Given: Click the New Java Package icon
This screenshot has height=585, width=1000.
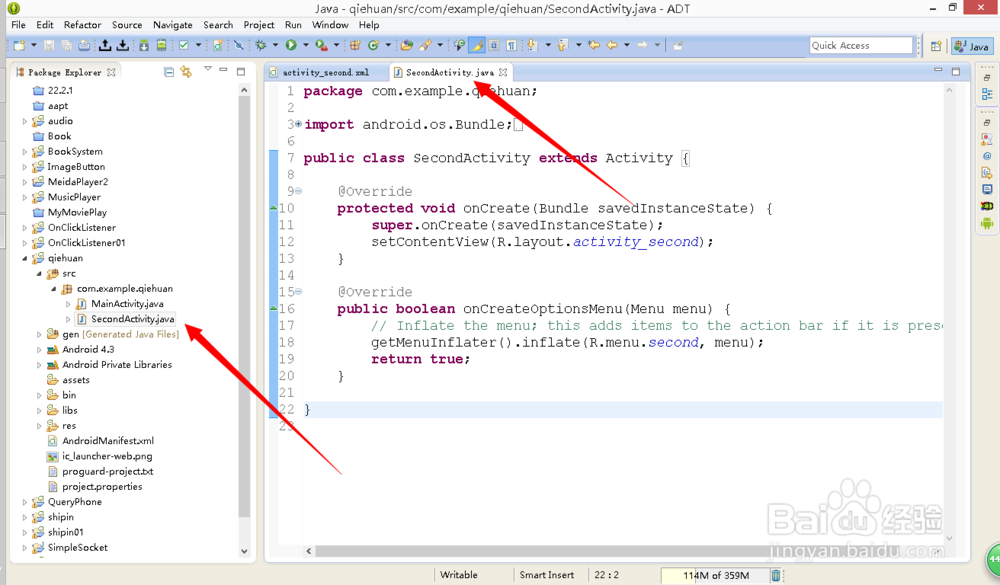Looking at the screenshot, I should (x=355, y=45).
